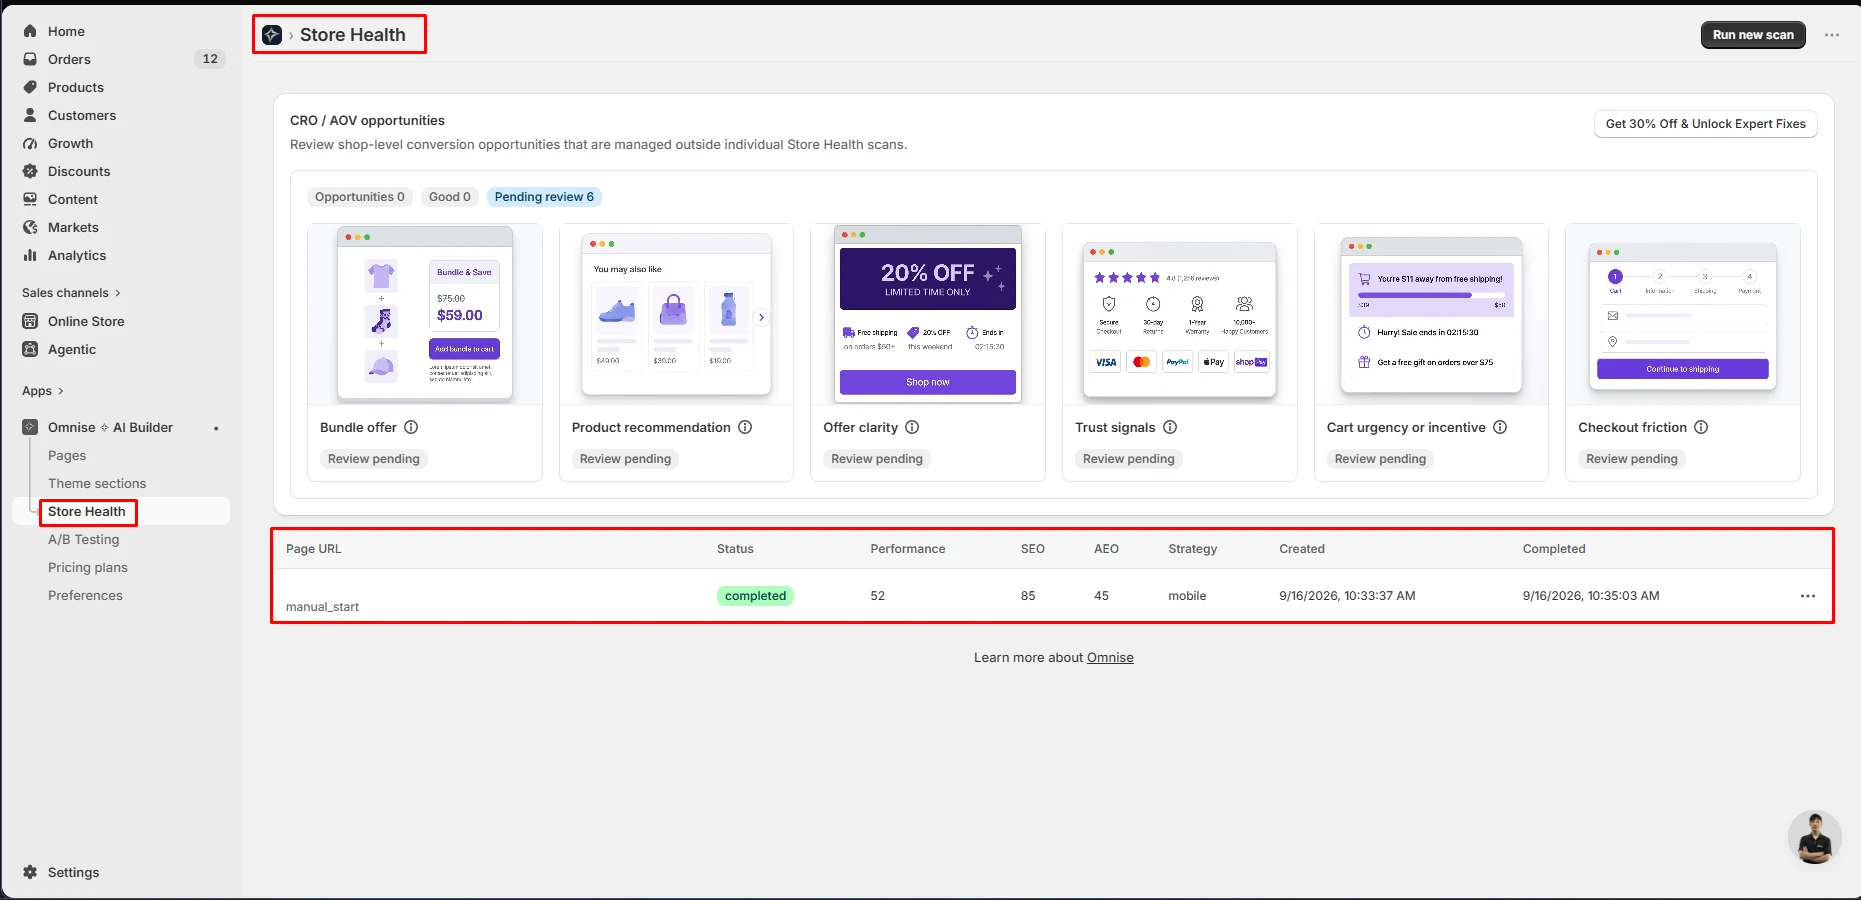Image resolution: width=1861 pixels, height=900 pixels.
Task: Select the Opportunities 0 filter tab
Action: [360, 197]
